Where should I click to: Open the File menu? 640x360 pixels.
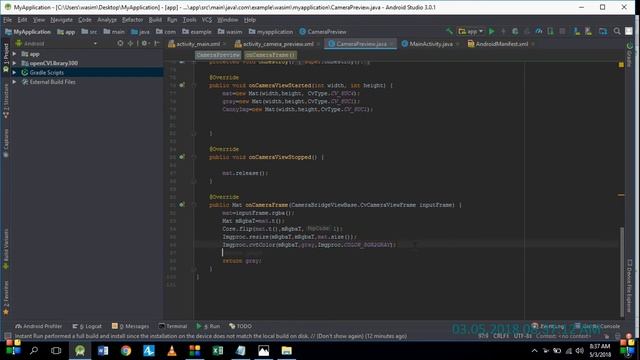coord(7,20)
